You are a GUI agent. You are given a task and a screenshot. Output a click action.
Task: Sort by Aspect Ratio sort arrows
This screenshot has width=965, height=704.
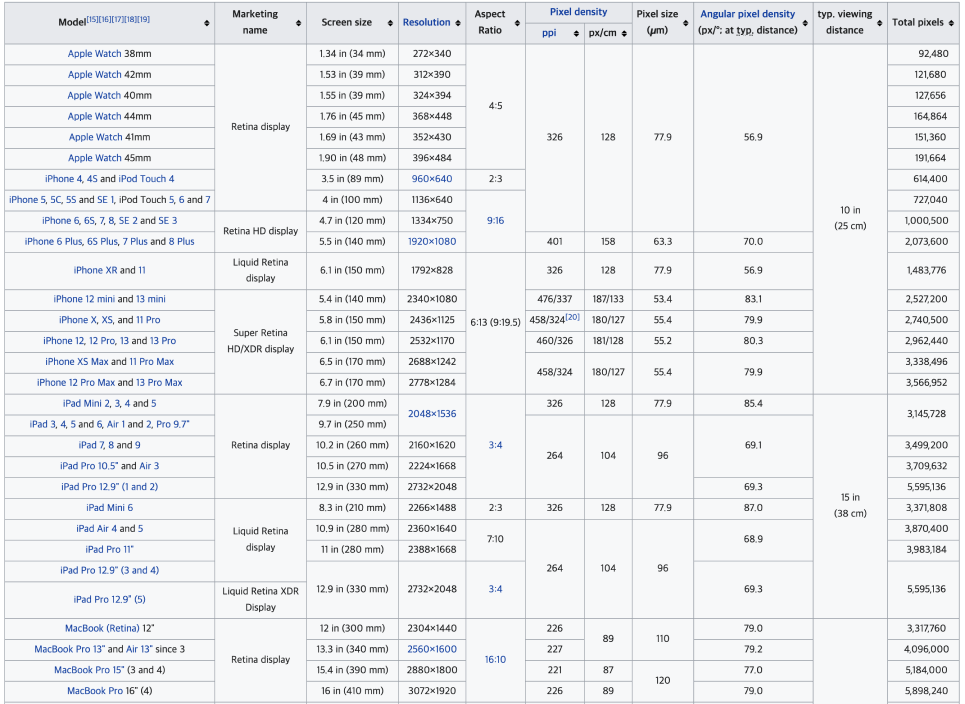pos(517,23)
